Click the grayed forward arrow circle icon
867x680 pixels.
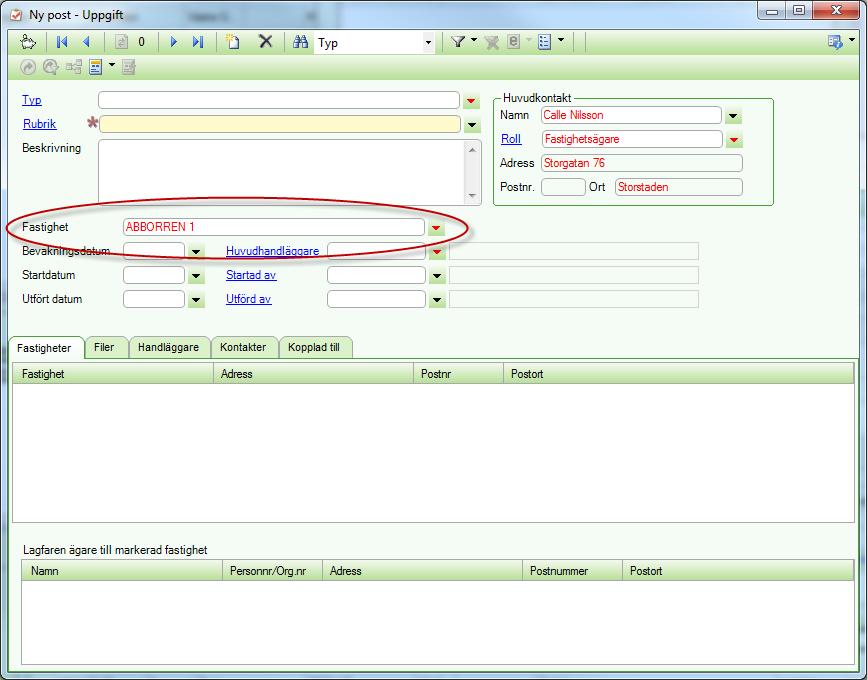click(x=28, y=67)
